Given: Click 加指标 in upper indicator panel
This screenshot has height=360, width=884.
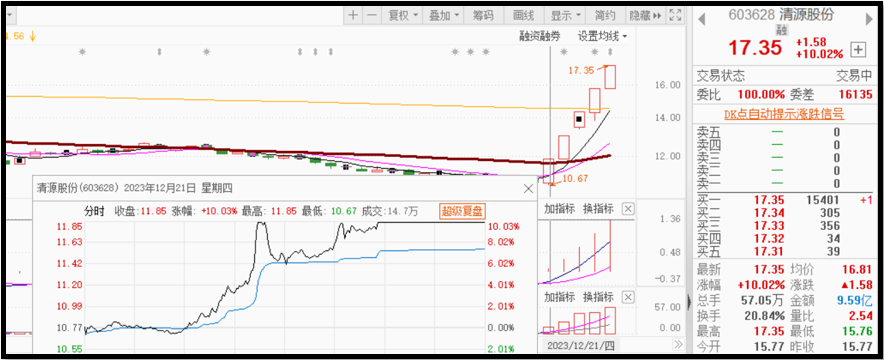Looking at the screenshot, I should (x=559, y=208).
